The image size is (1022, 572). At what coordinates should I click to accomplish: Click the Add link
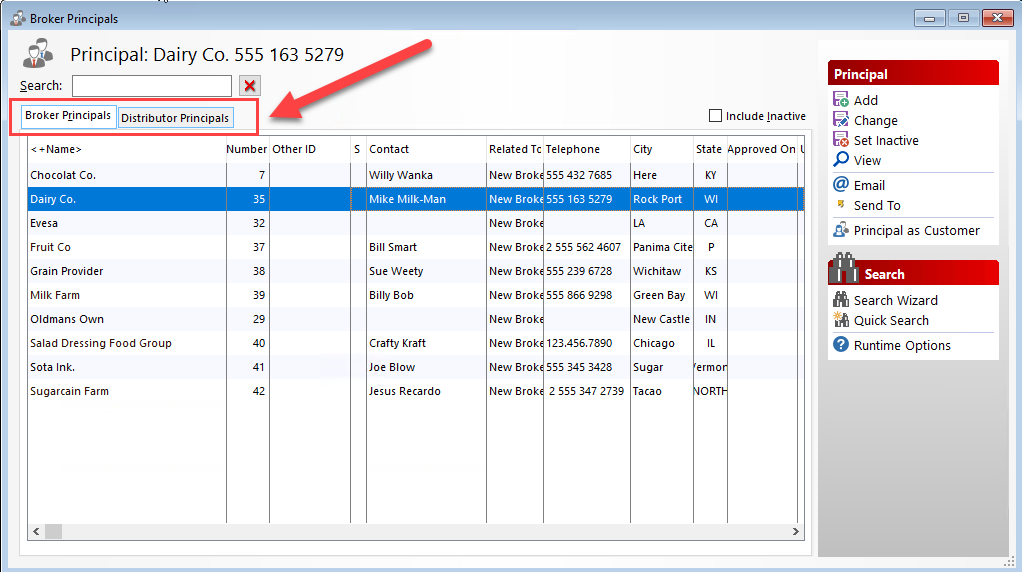click(x=866, y=100)
